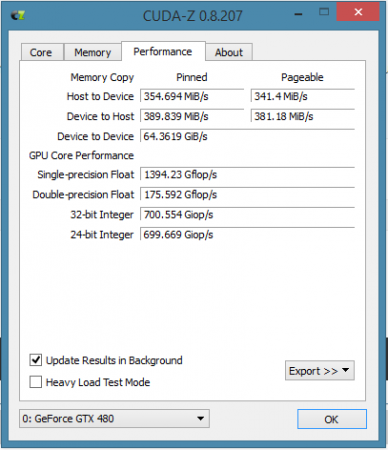
Task: Minimize the CUDA-Z window
Action: [x=299, y=14]
